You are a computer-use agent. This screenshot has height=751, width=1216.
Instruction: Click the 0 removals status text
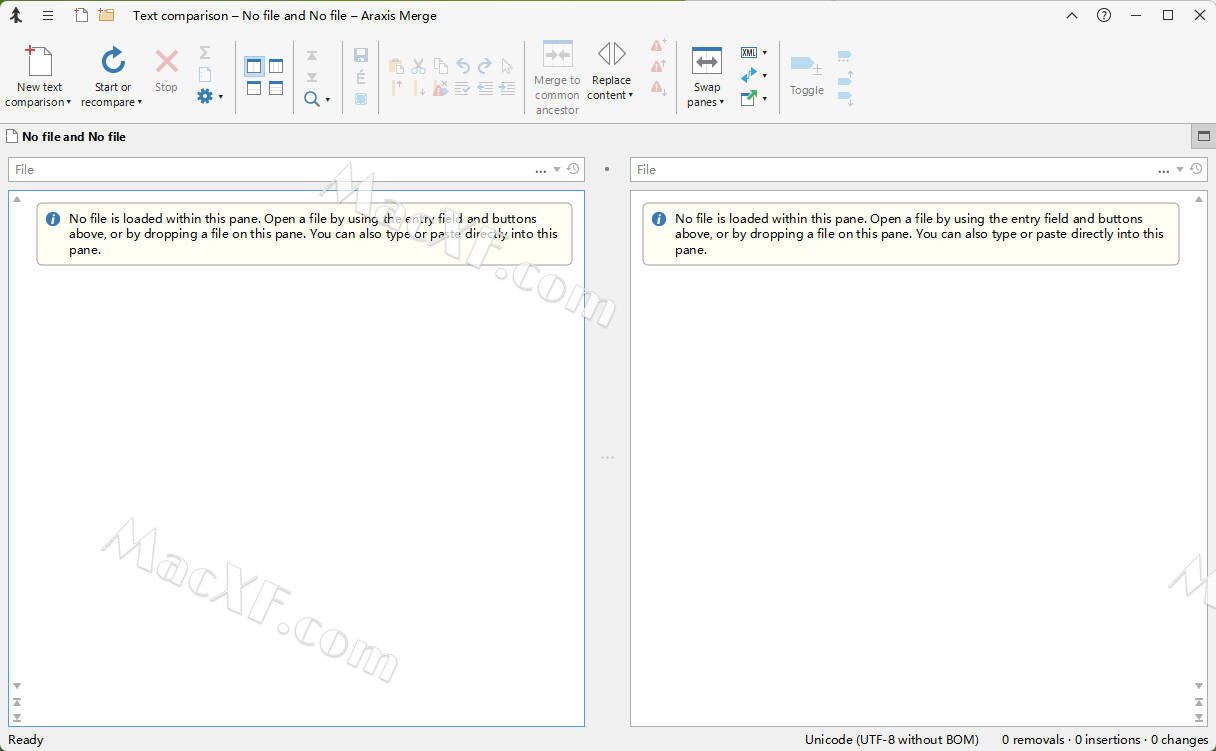tap(1033, 740)
